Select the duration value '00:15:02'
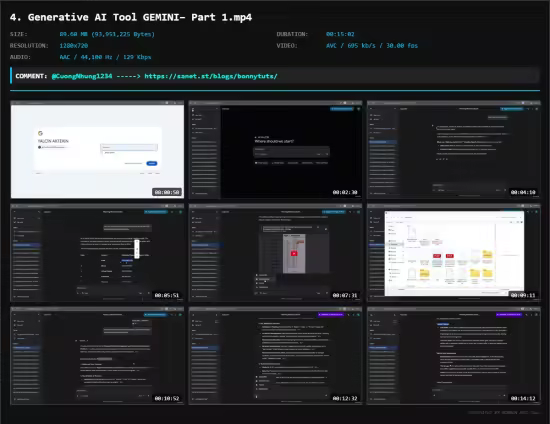Viewport: 550px width, 424px height. (340, 34)
